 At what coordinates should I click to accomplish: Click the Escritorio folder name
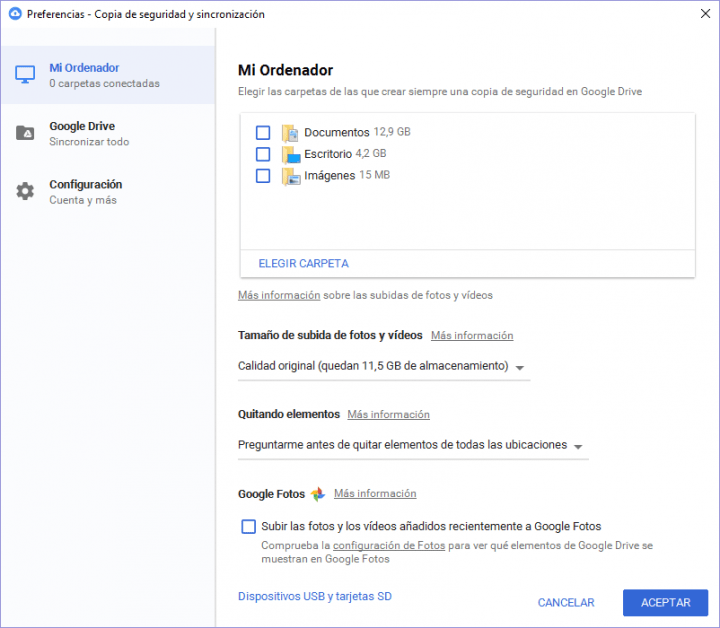coord(328,154)
